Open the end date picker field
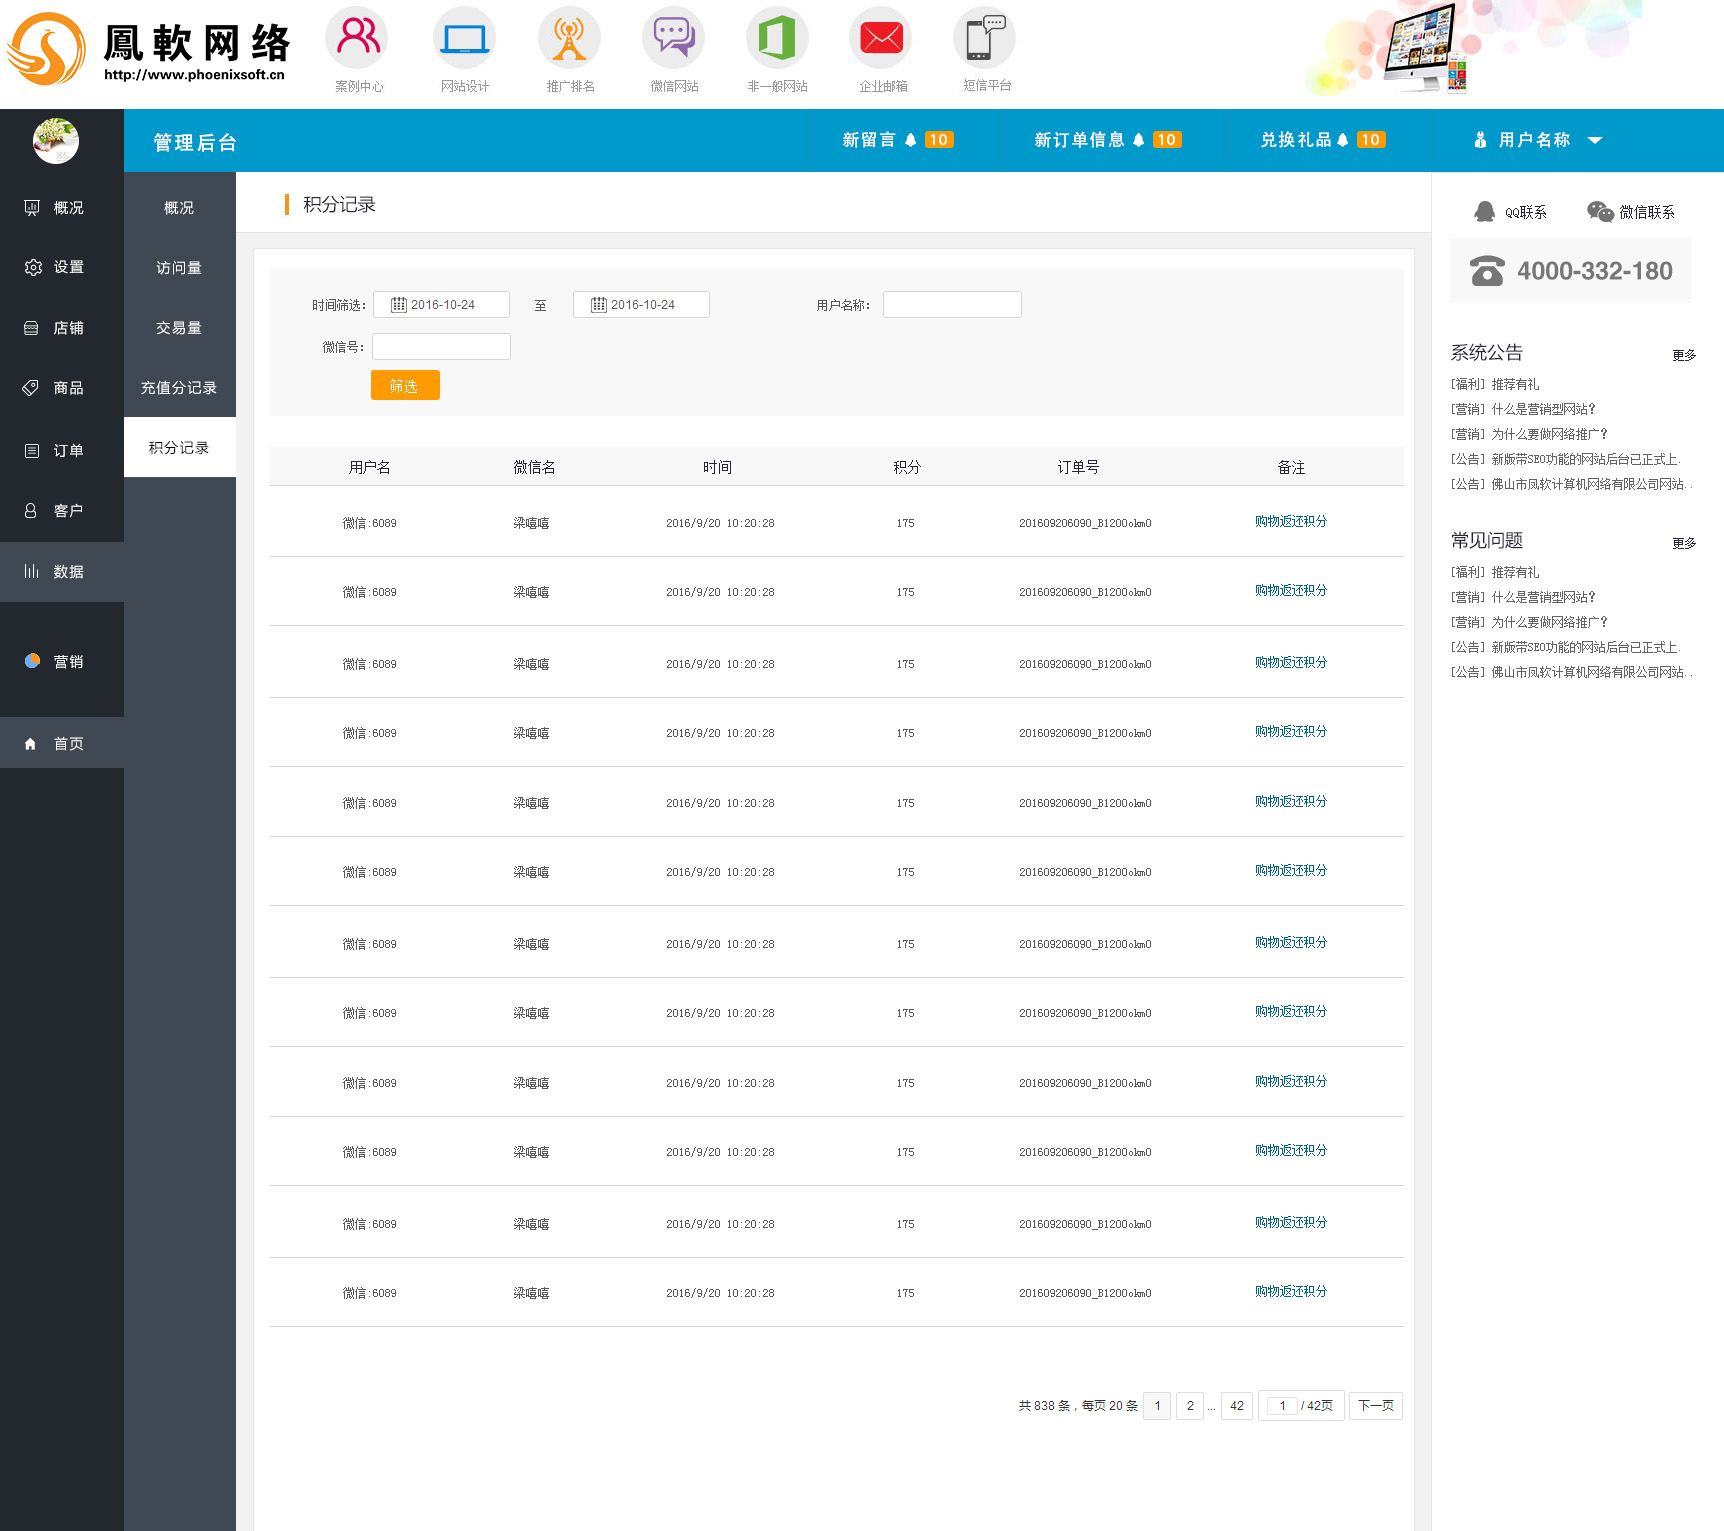This screenshot has height=1531, width=1724. pyautogui.click(x=641, y=305)
